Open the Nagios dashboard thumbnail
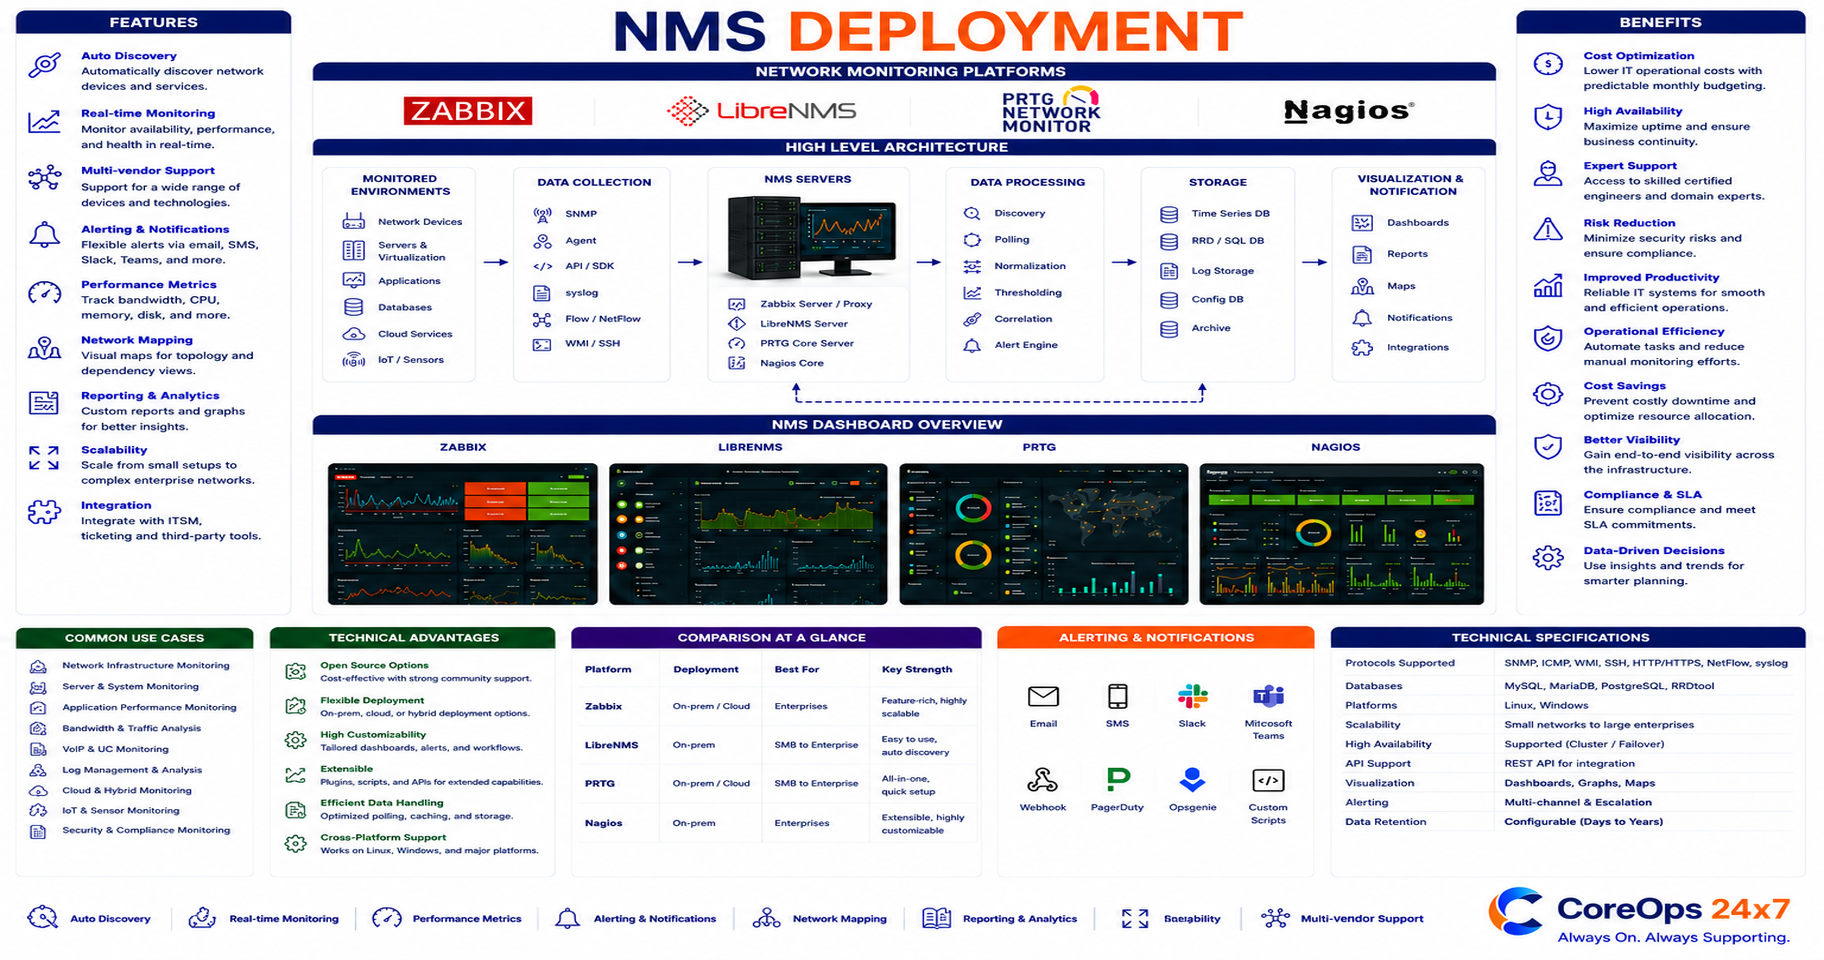1824x960 pixels. coord(1341,534)
